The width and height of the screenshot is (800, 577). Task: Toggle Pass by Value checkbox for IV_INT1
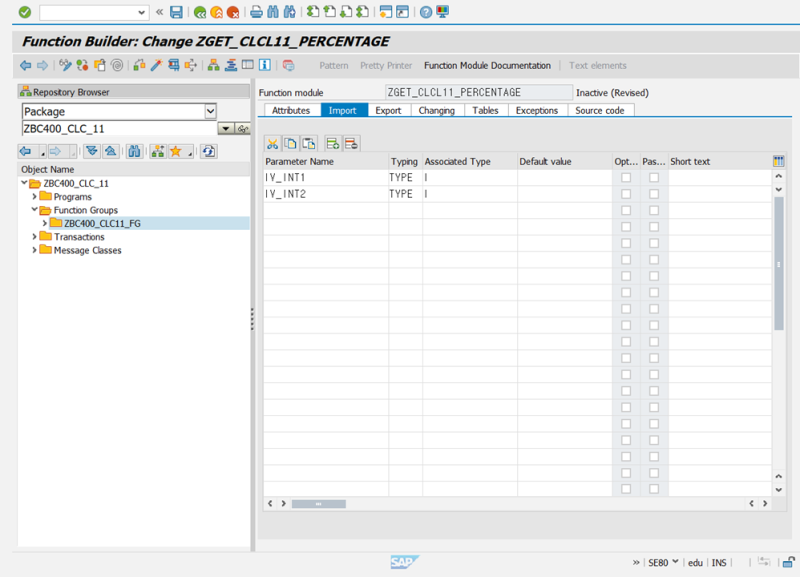654,178
